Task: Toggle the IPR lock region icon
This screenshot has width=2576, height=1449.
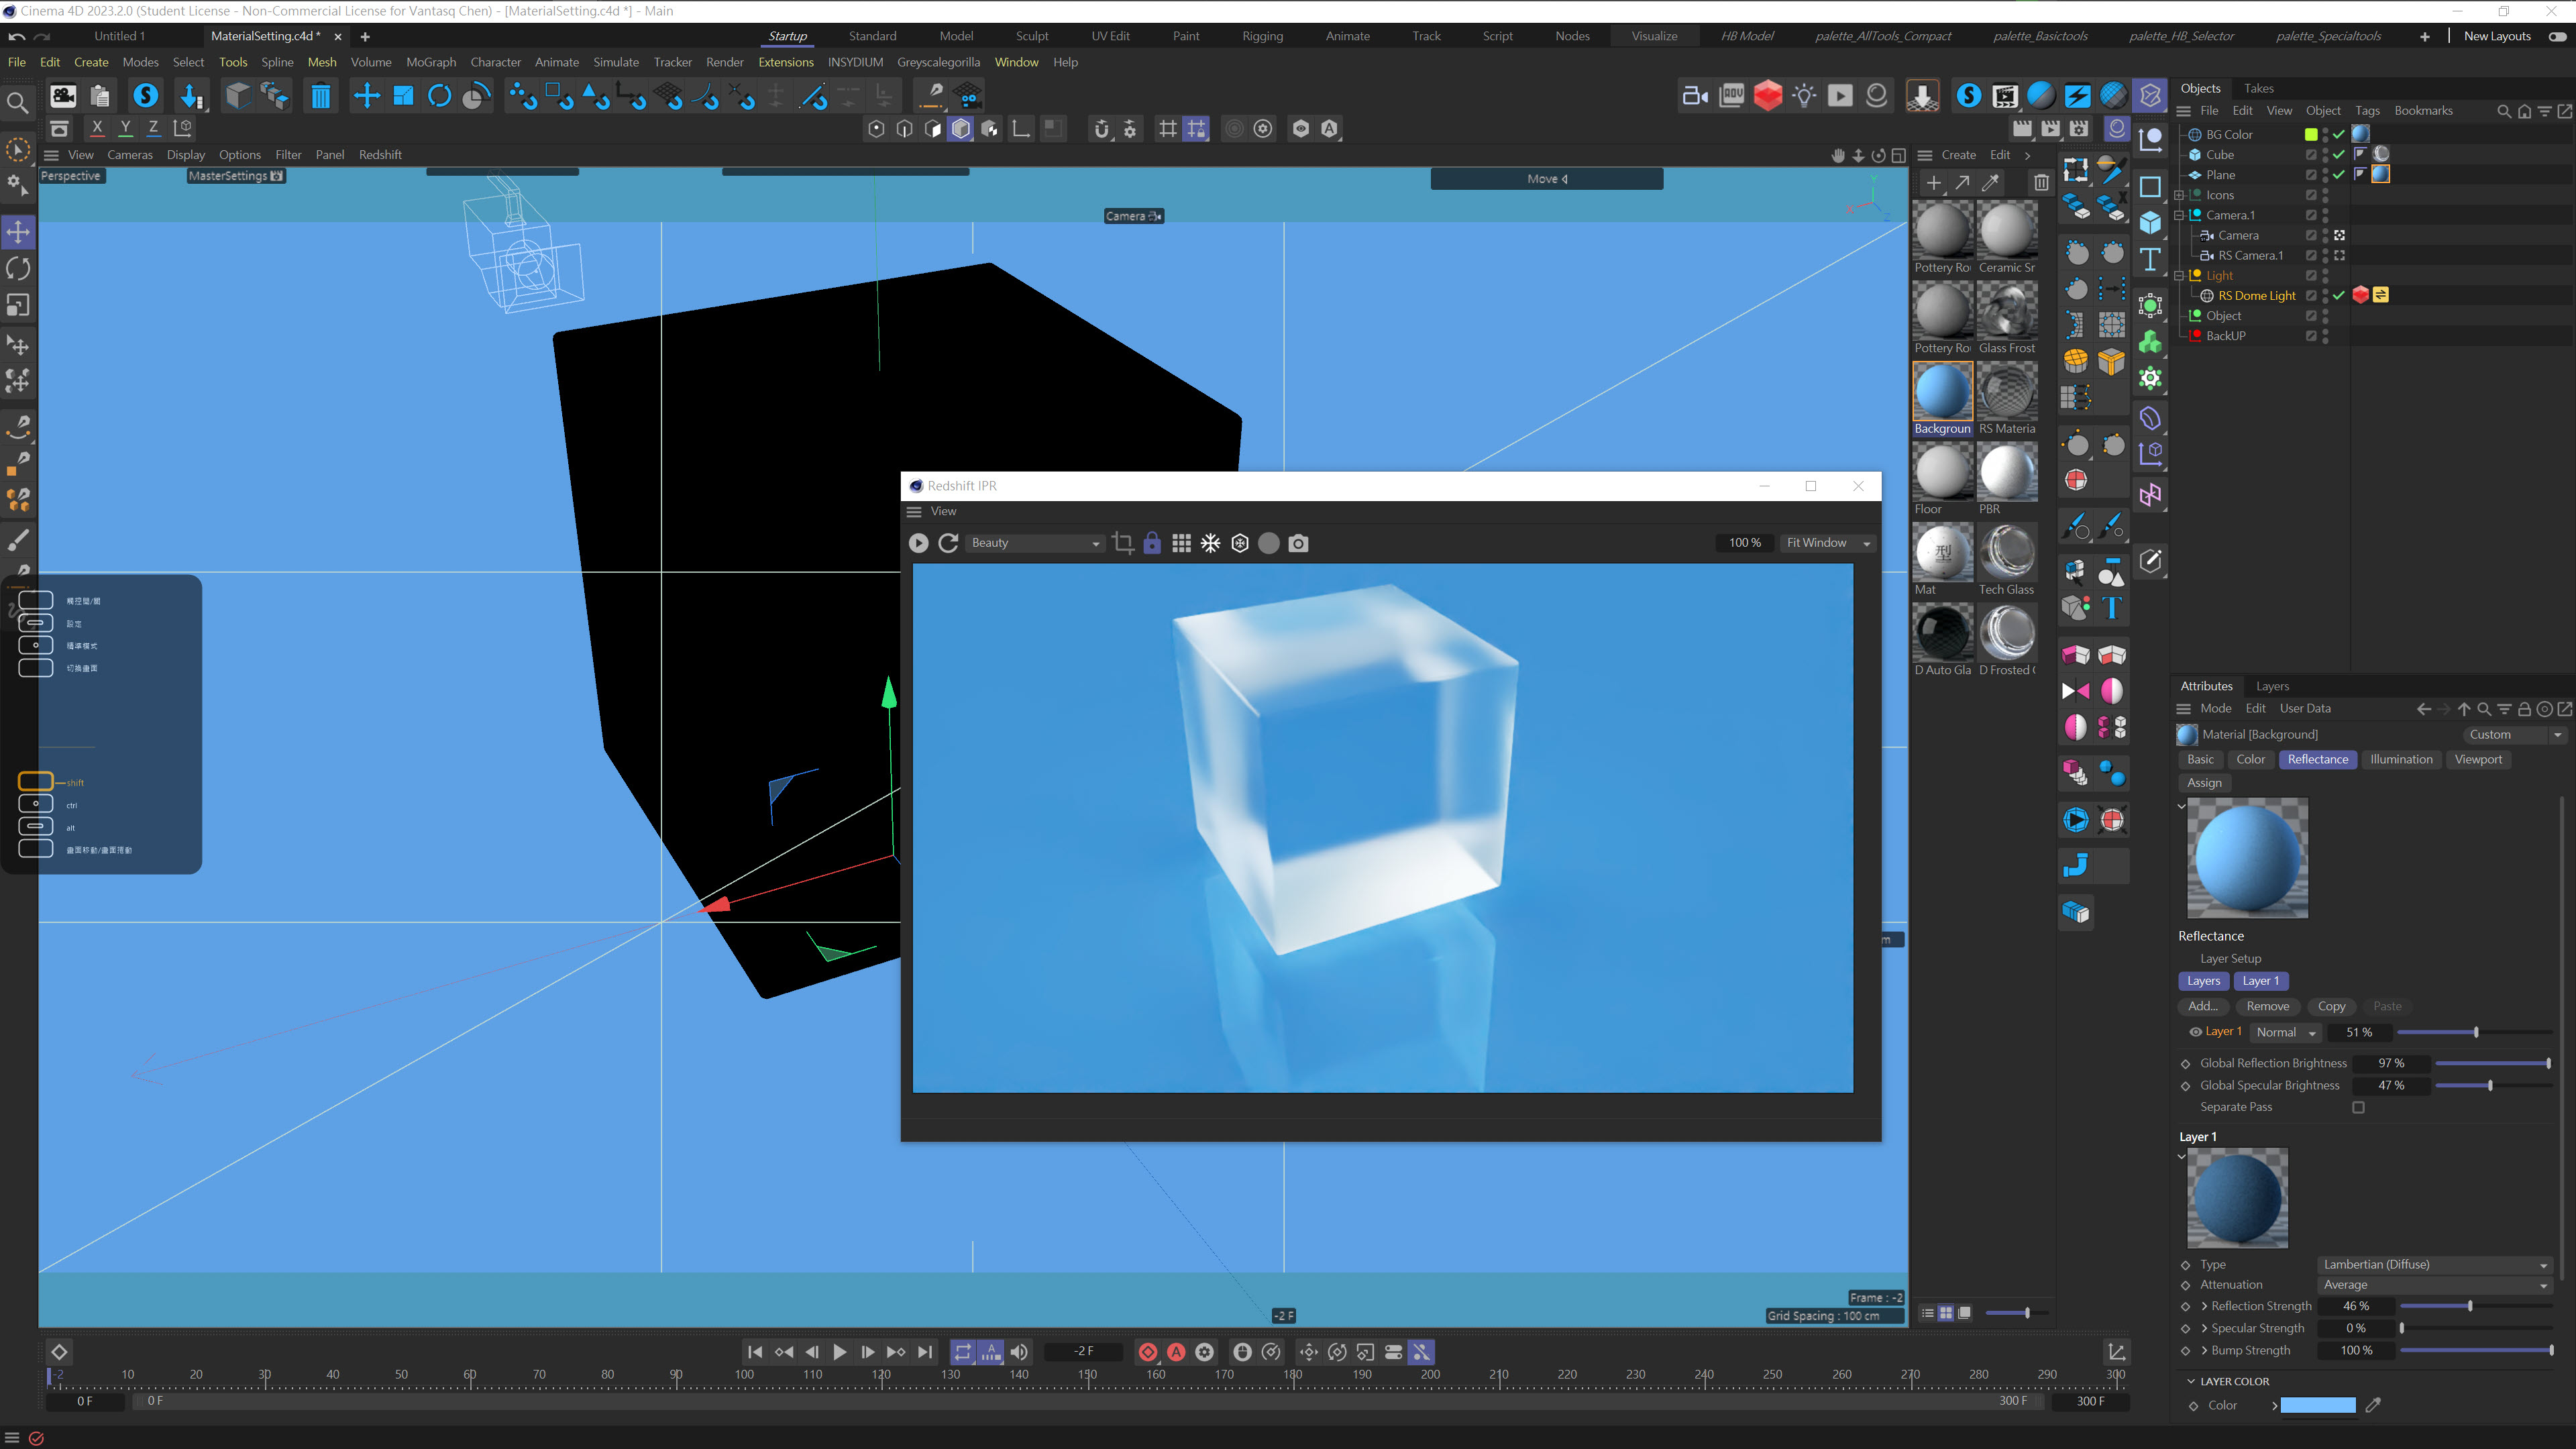Action: click(1152, 543)
